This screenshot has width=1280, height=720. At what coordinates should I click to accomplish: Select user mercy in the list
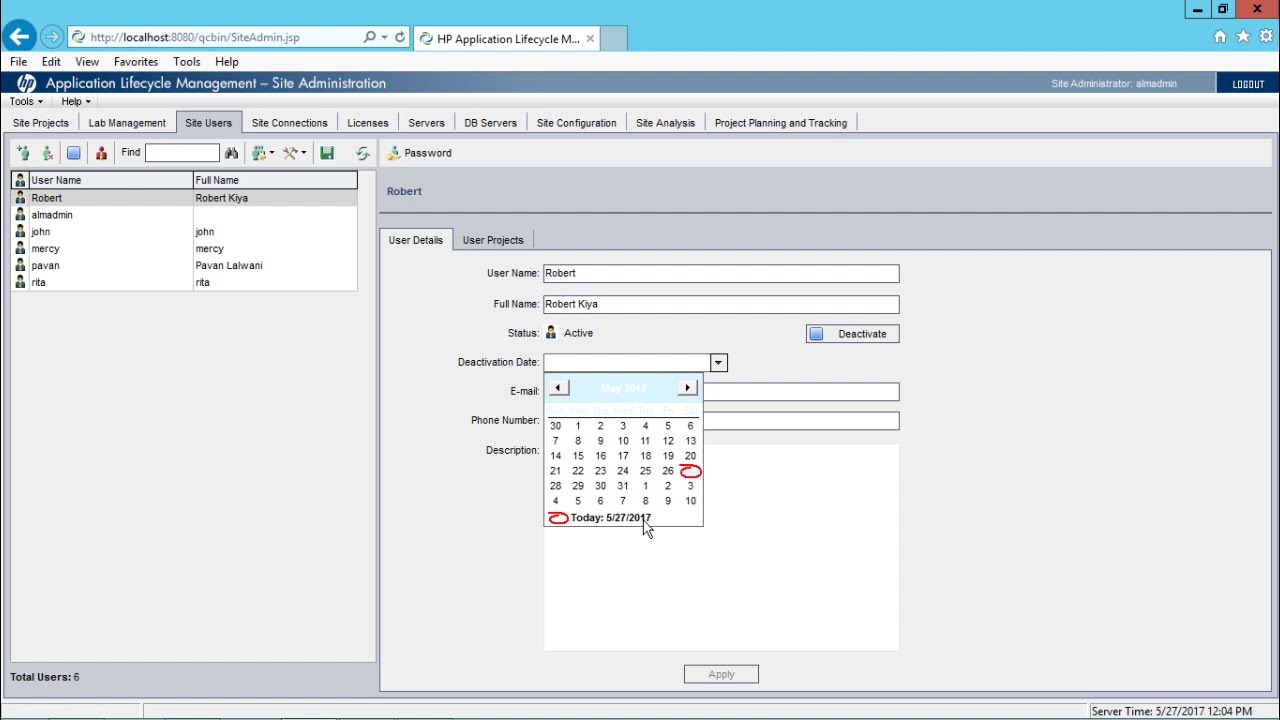[x=184, y=249]
